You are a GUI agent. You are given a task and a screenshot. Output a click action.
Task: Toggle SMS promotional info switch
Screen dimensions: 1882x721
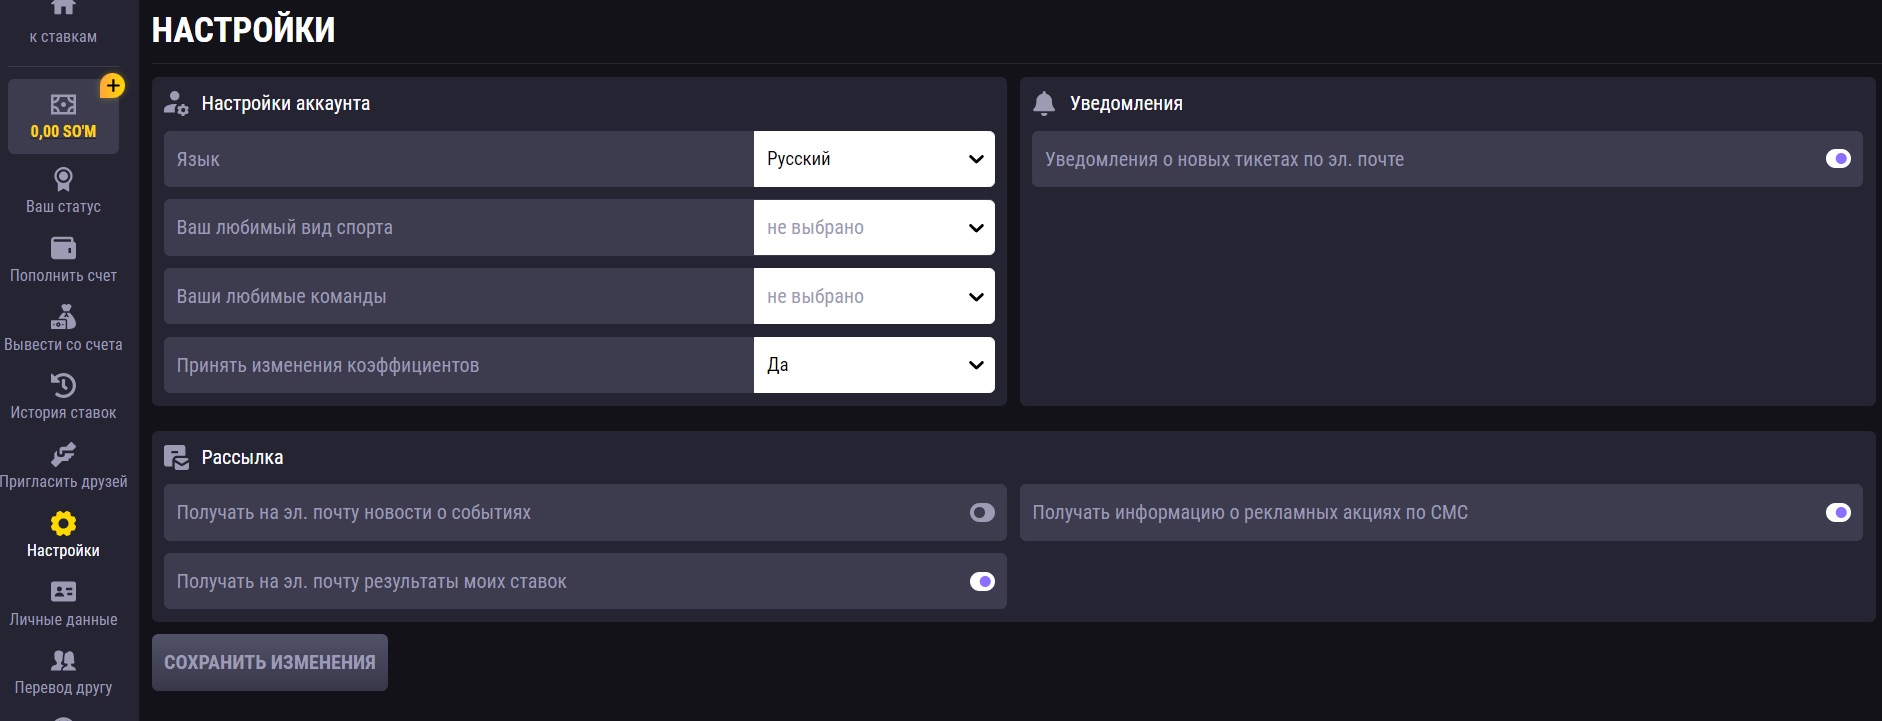click(x=1838, y=512)
